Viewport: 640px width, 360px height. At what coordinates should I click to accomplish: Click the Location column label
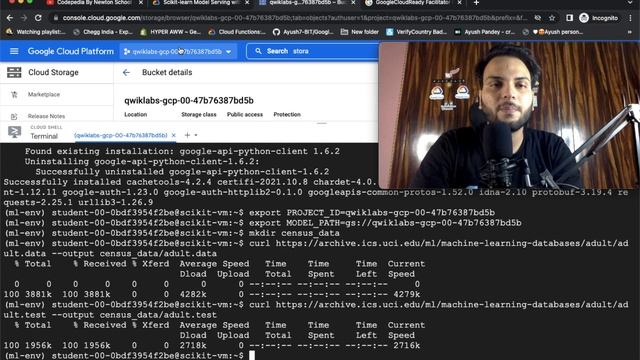[136, 115]
